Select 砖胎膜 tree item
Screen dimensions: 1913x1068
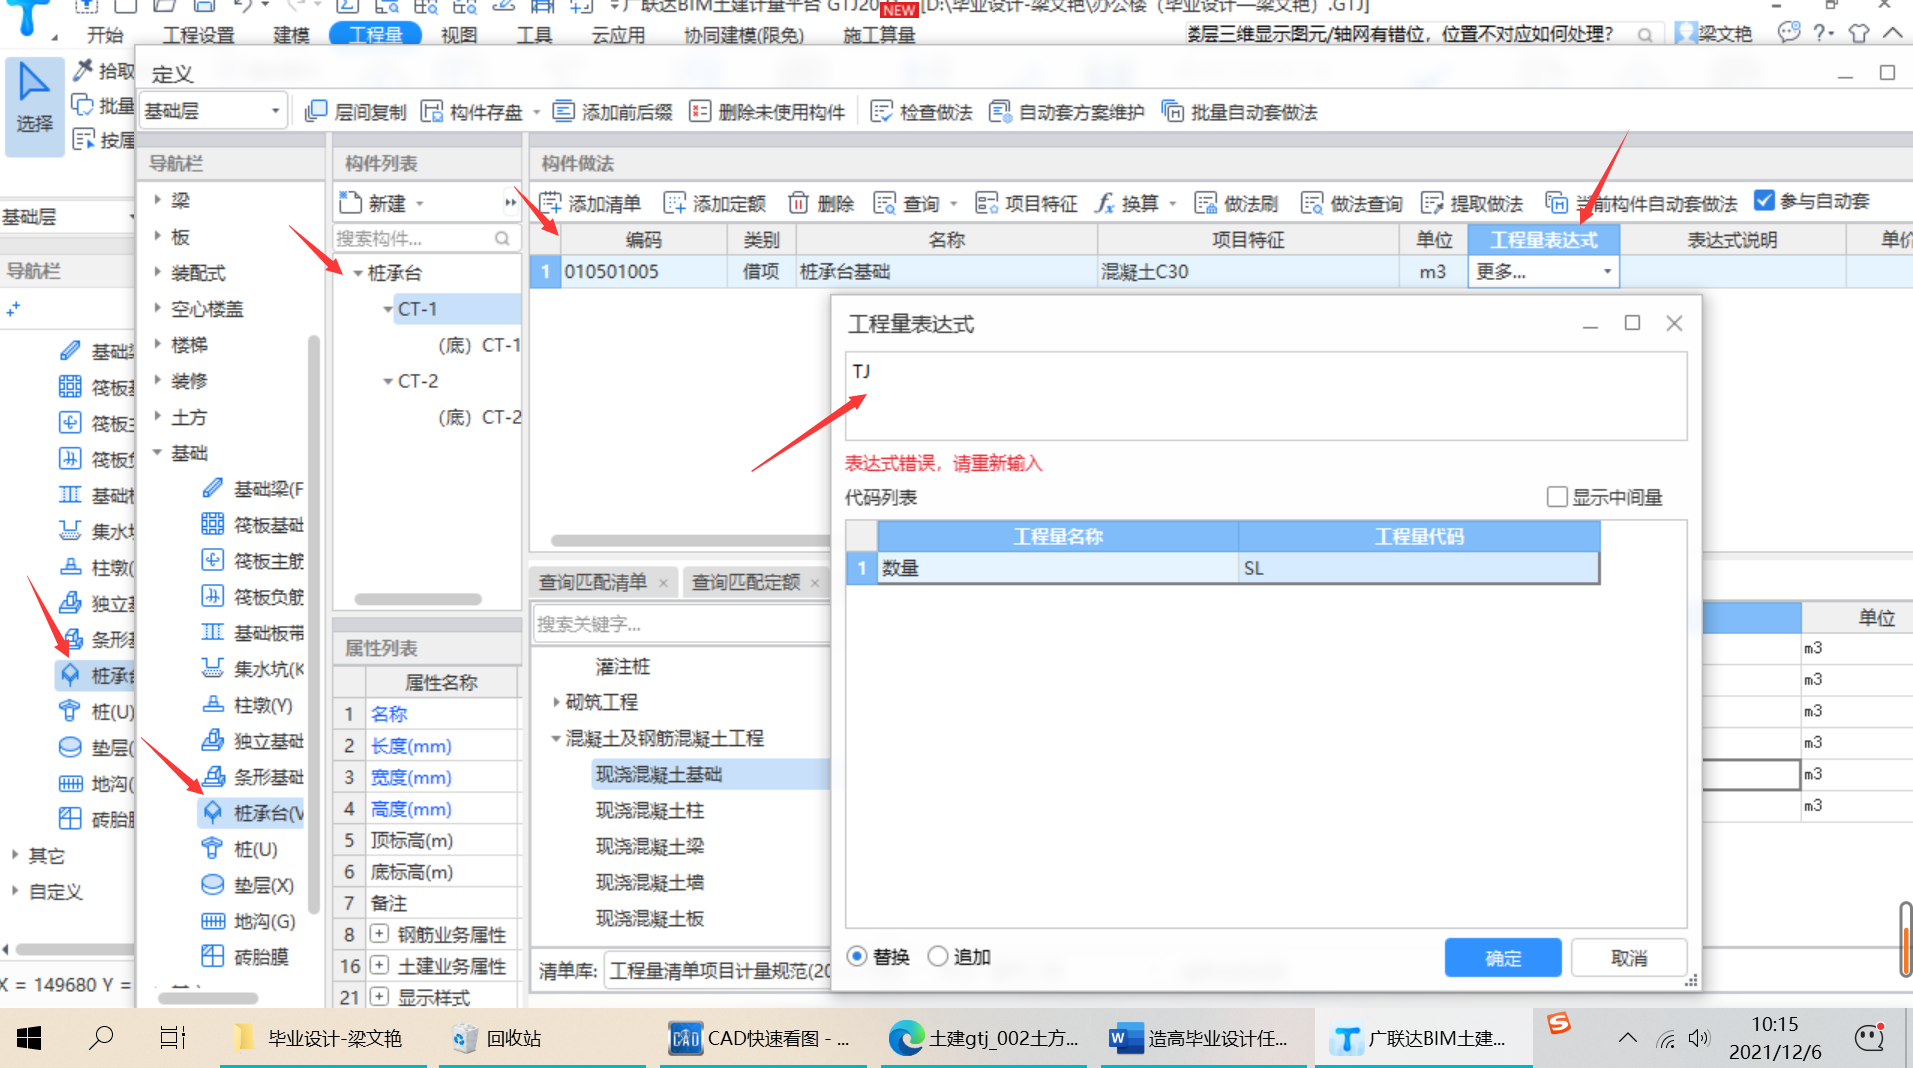(x=246, y=956)
